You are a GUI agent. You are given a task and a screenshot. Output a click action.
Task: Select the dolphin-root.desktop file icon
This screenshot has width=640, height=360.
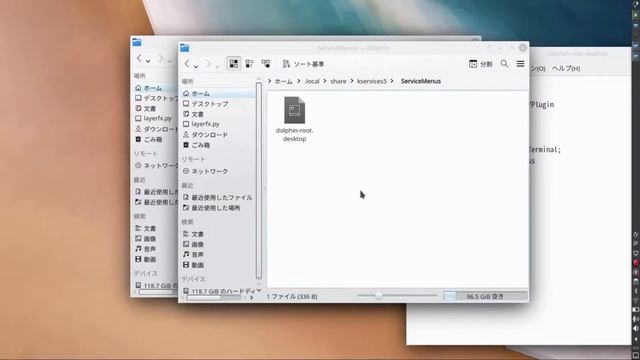(x=294, y=110)
